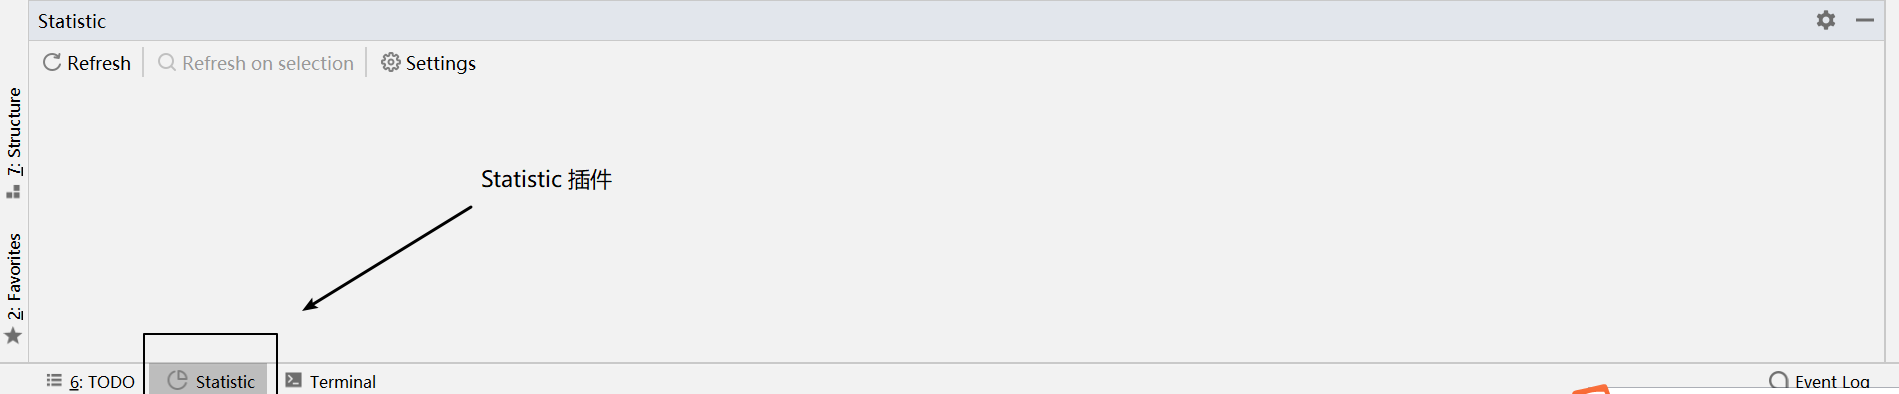Click the Event Log balloon icon
The image size is (1899, 394).
(x=1779, y=381)
